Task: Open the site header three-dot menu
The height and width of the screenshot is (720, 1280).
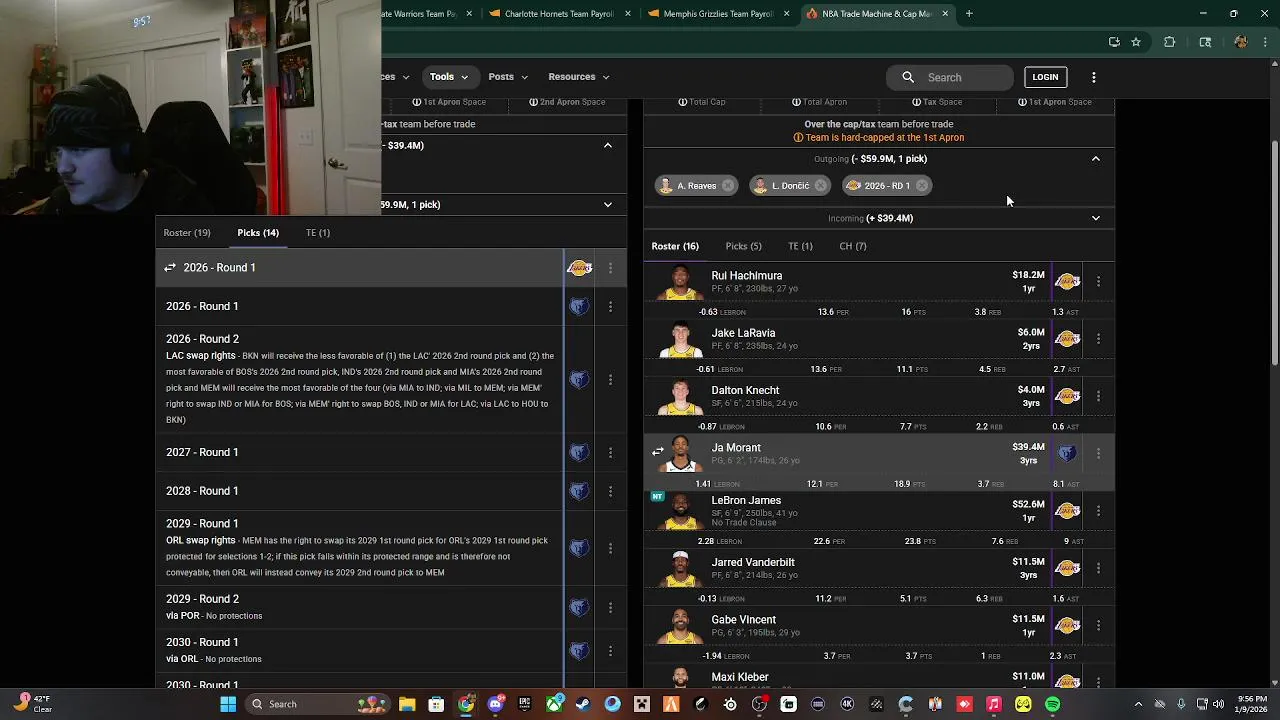Action: pos(1094,77)
